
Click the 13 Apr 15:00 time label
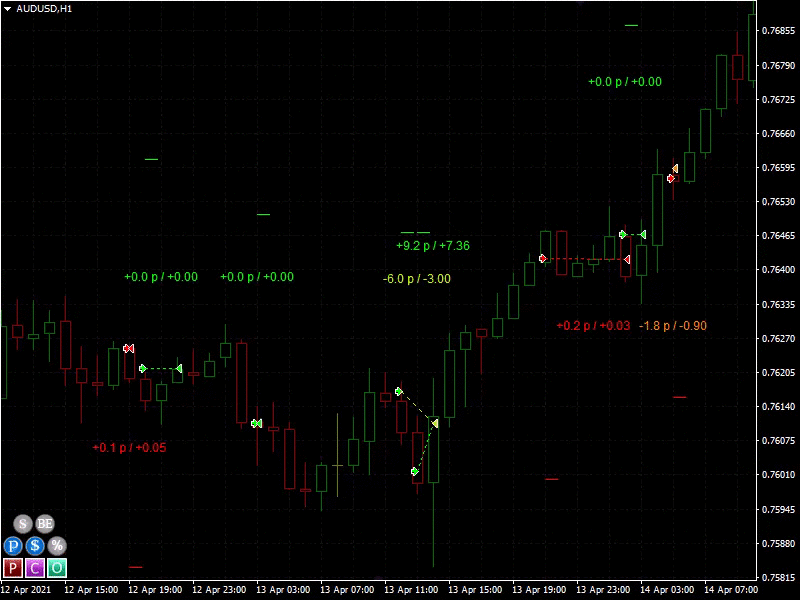pyautogui.click(x=475, y=590)
